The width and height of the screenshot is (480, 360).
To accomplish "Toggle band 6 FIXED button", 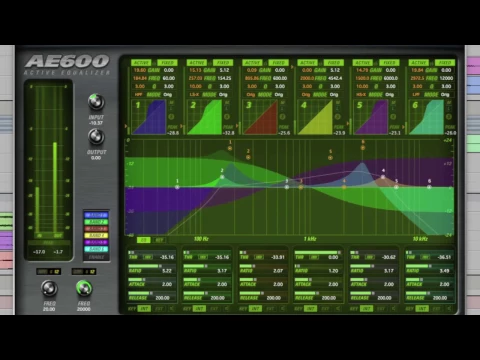I will click(x=445, y=63).
